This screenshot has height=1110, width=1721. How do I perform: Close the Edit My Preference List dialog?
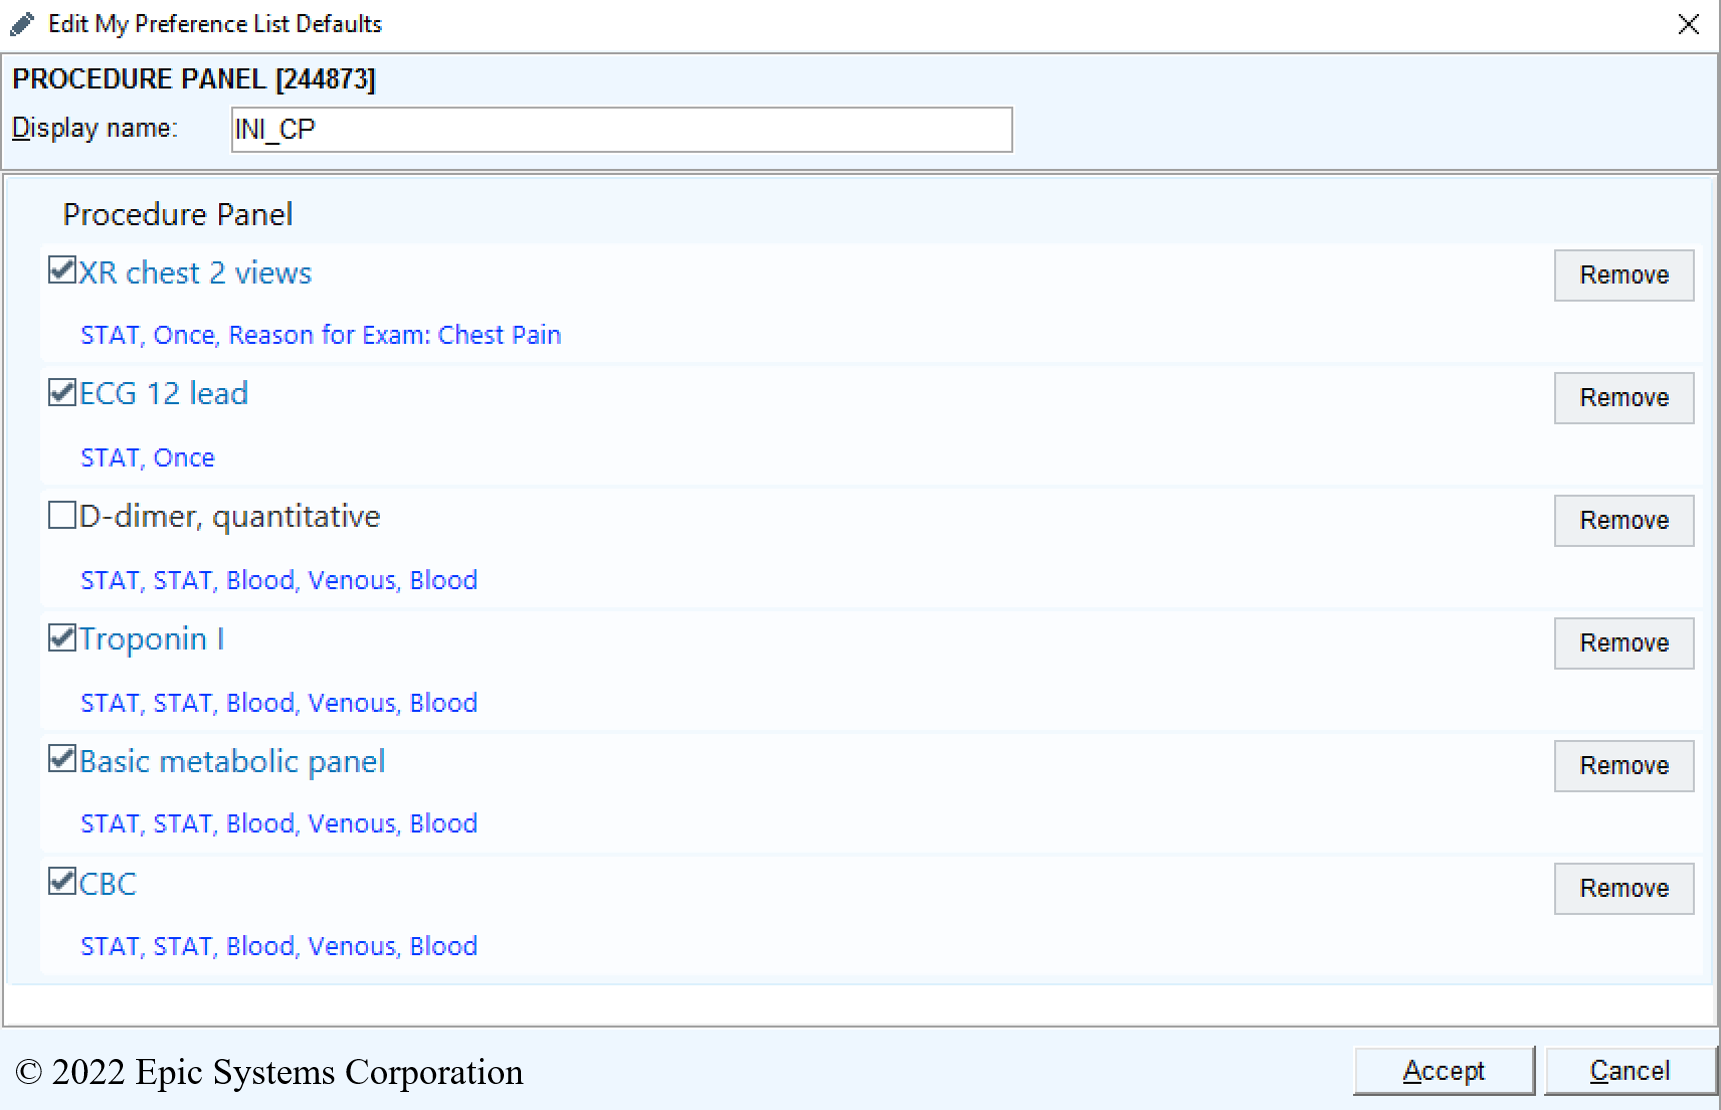[x=1688, y=24]
